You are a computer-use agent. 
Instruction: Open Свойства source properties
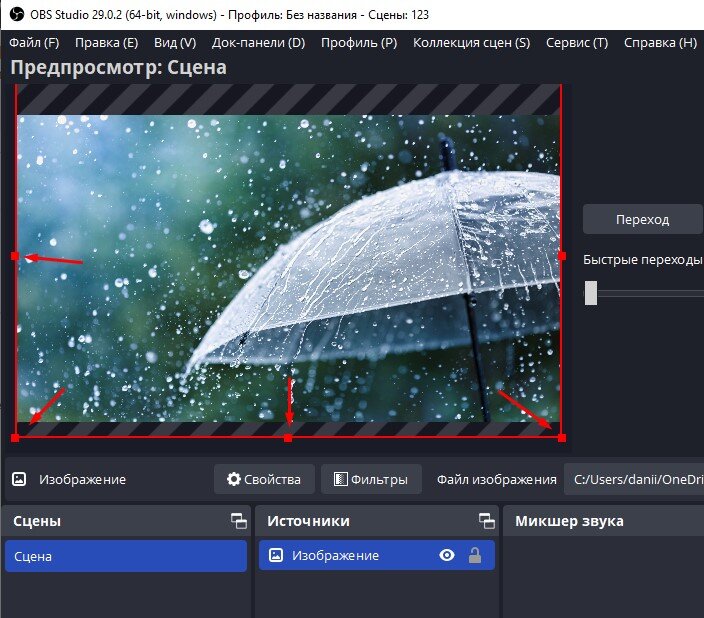(264, 479)
